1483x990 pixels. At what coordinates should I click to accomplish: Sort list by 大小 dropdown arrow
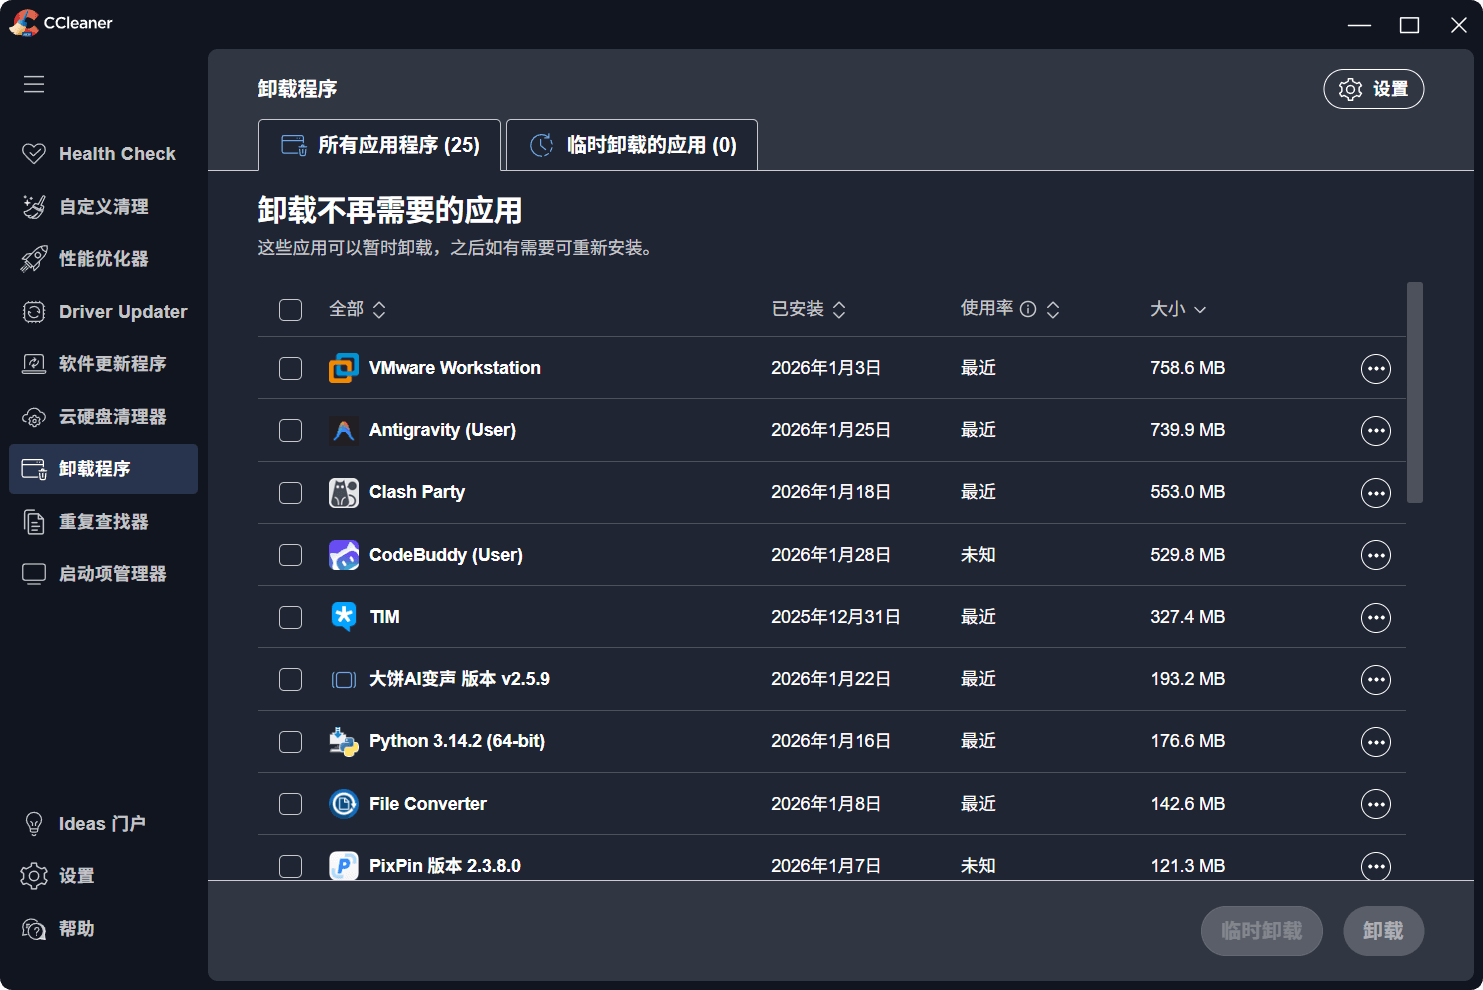point(1200,310)
